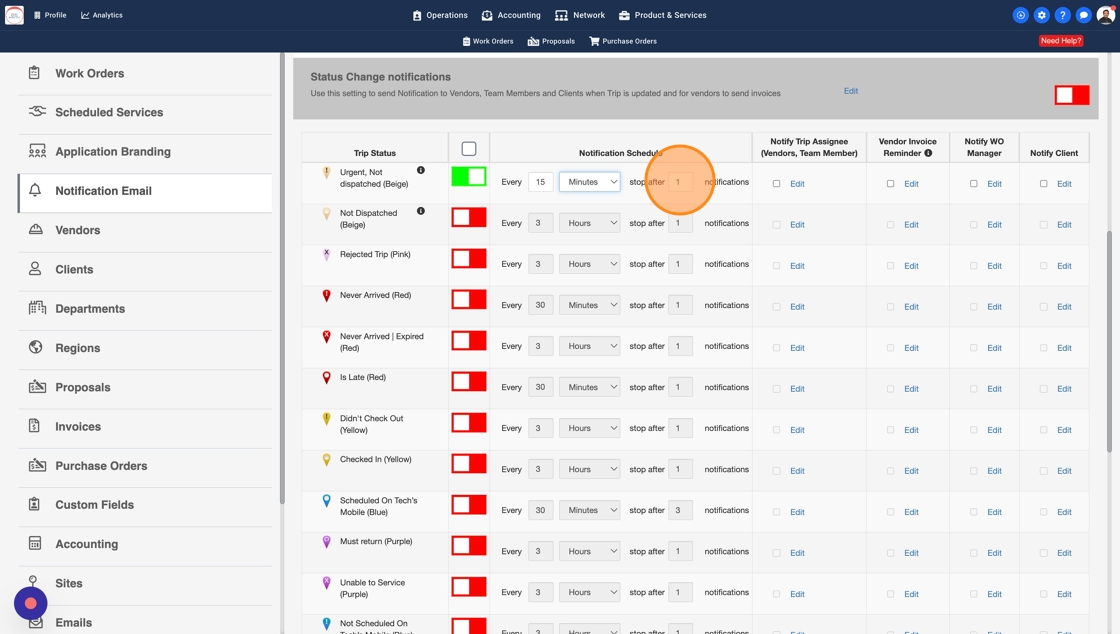Screen dimensions: 1120x634
Task: Check Notify Trip Assignee for Urgent row
Action: point(776,183)
